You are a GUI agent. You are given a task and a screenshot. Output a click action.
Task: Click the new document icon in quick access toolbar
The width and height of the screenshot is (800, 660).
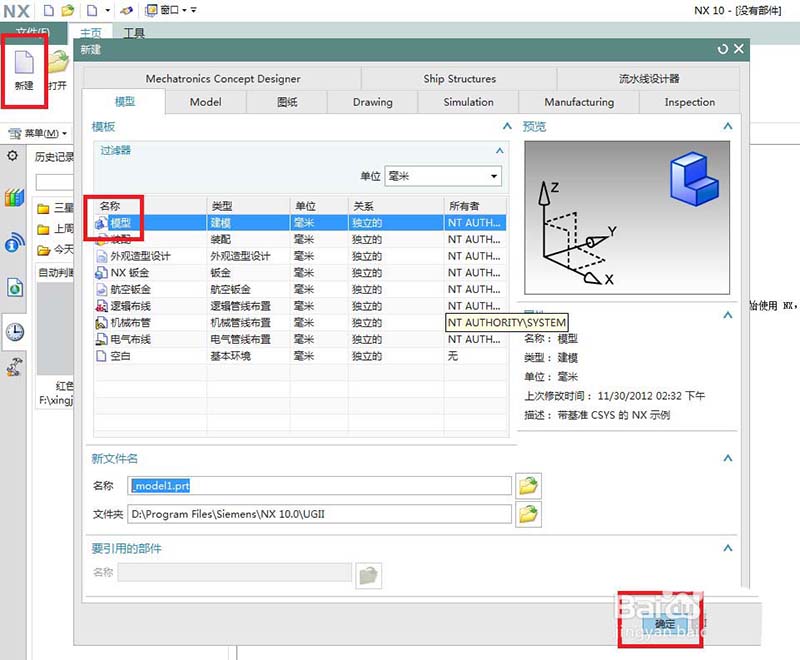[x=48, y=10]
